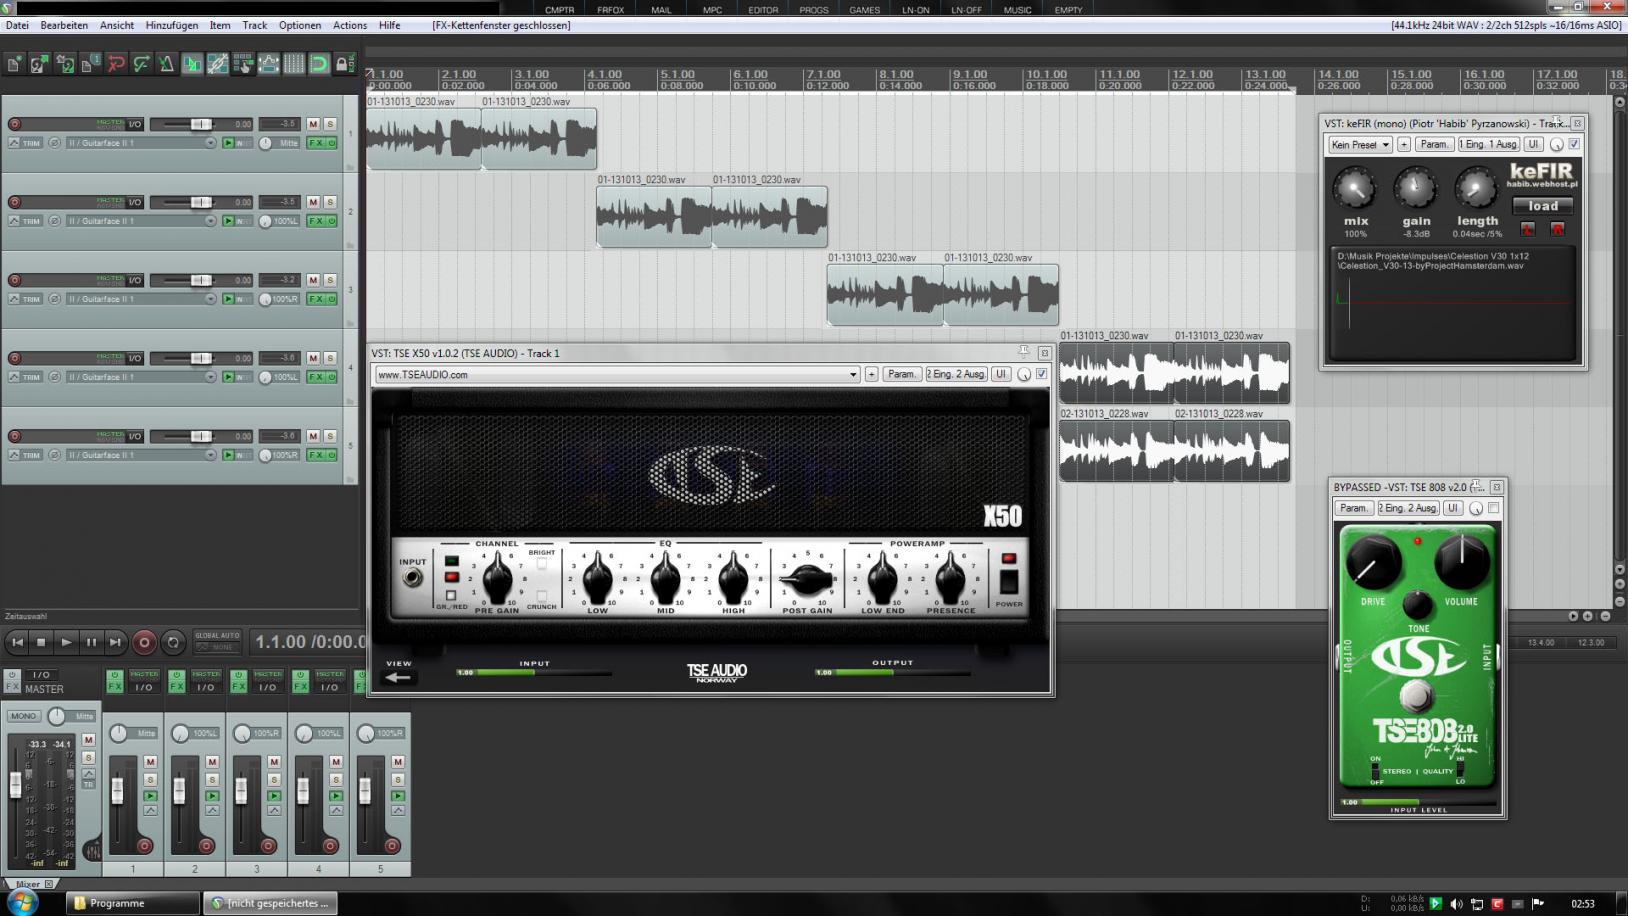Solo mixer channel 4
Screen dimensions: 1628x916
336,779
